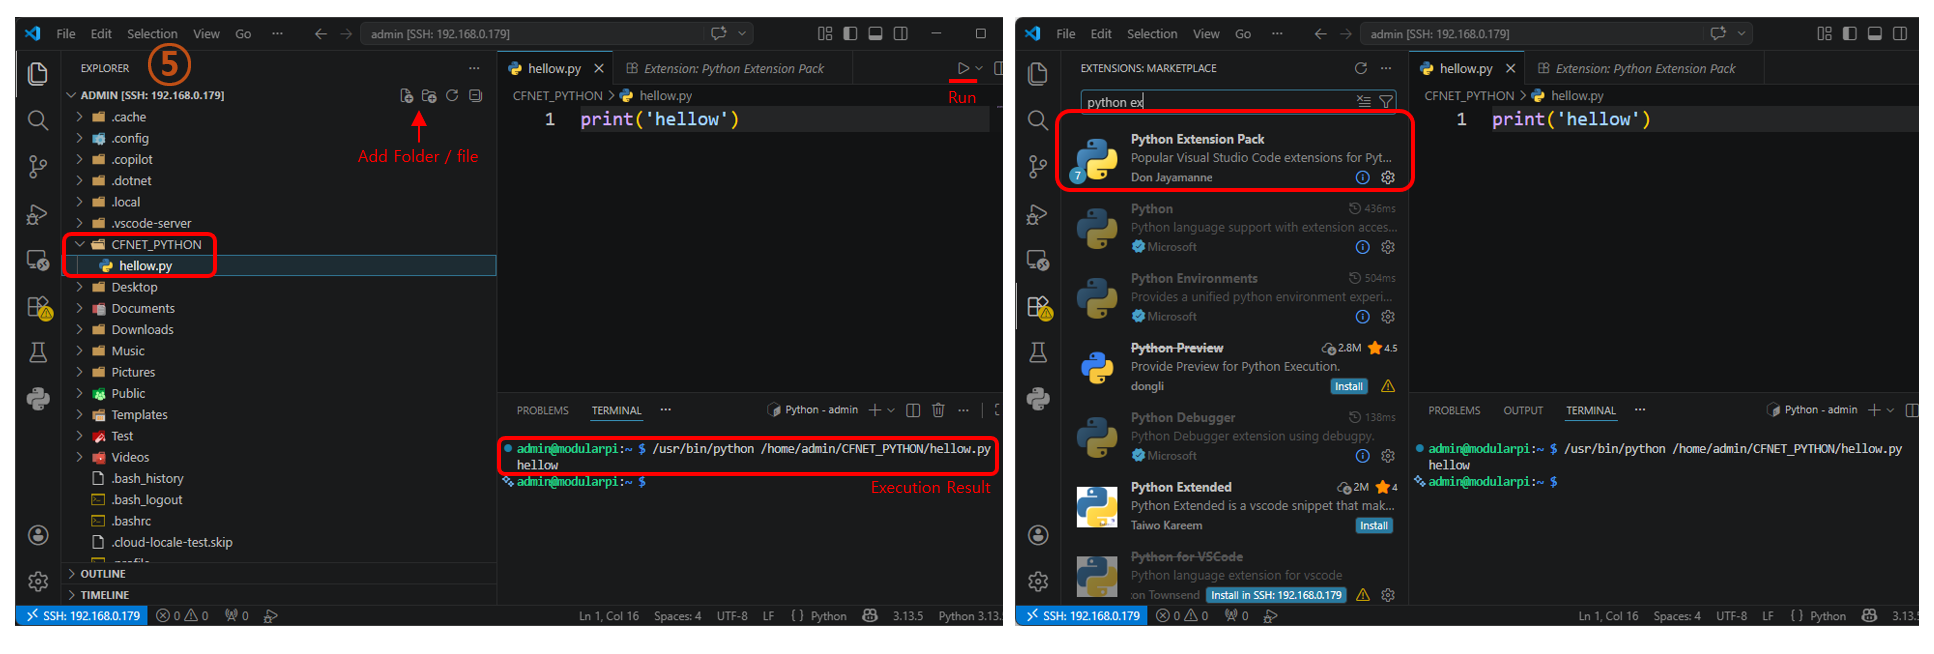
Task: Kill the terminal using the trash icon
Action: click(x=938, y=410)
